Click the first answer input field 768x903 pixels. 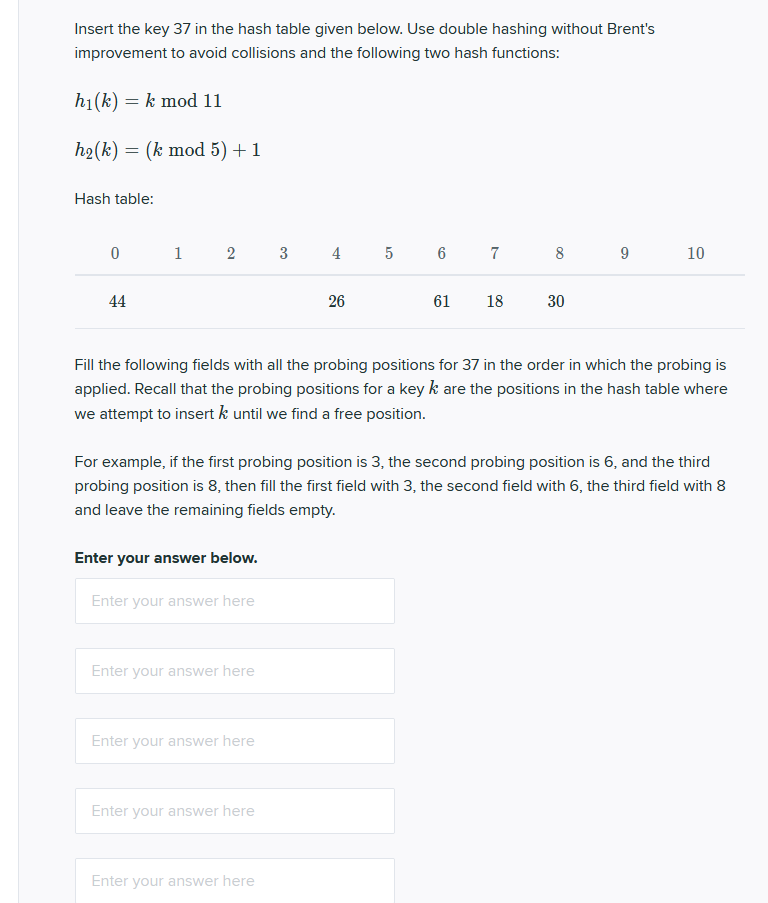[234, 600]
